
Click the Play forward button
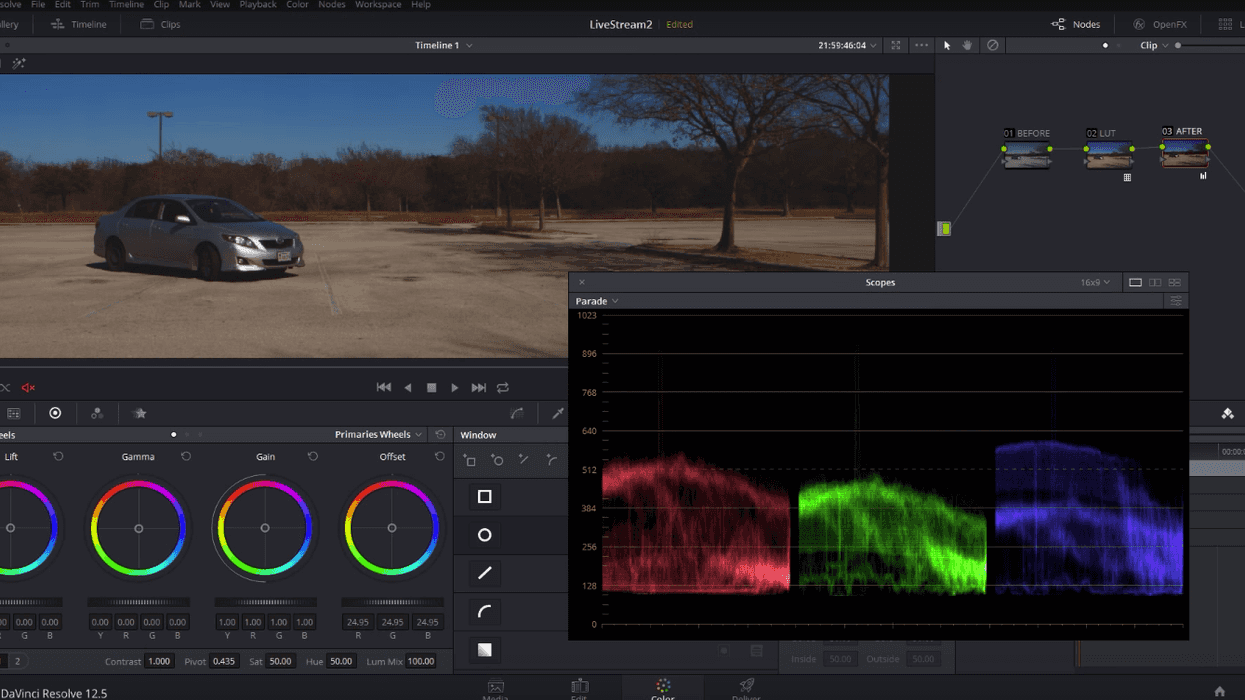click(455, 388)
